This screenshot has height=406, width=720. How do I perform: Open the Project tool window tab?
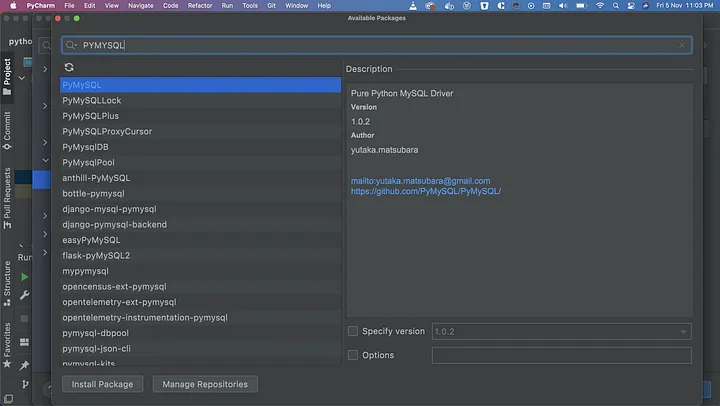[7, 76]
